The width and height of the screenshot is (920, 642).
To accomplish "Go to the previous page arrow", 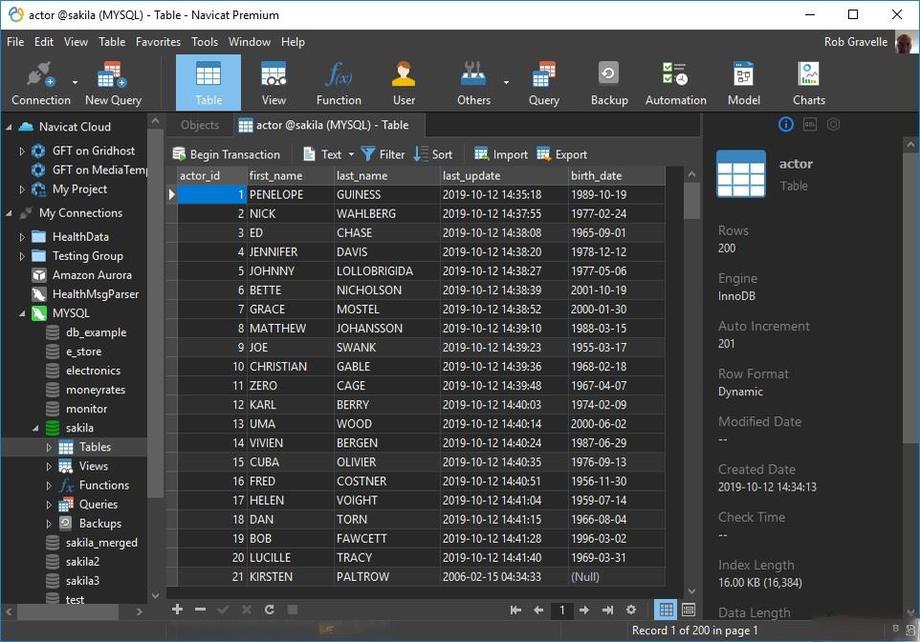I will click(x=538, y=610).
